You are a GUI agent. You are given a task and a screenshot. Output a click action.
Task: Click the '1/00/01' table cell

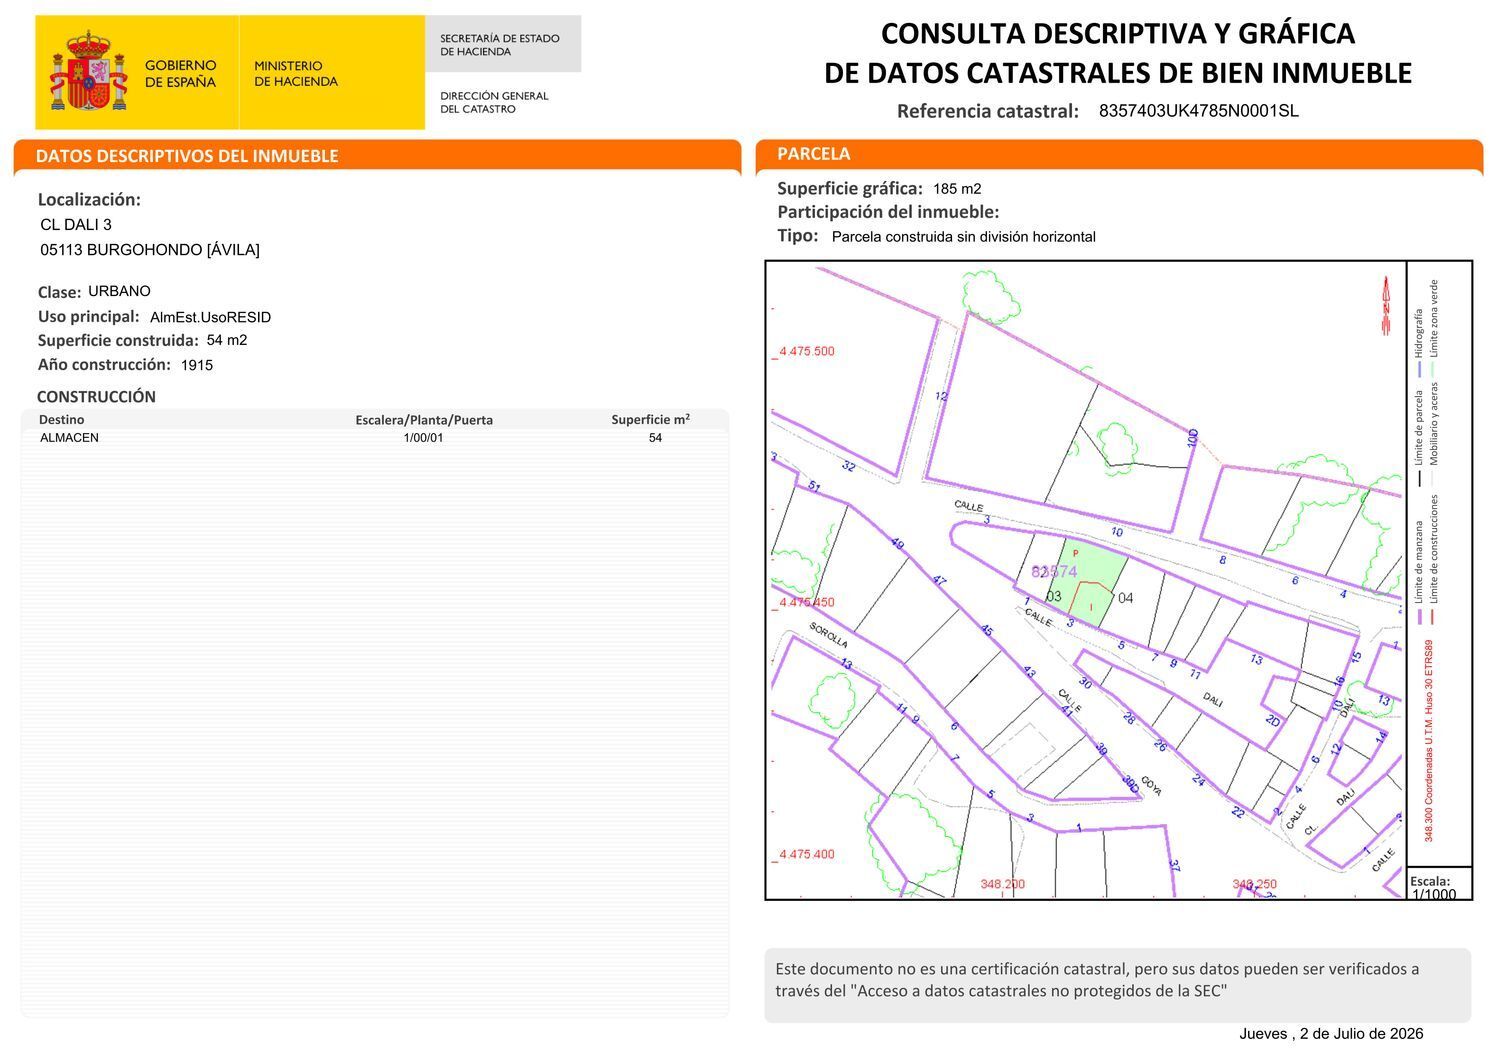423,438
